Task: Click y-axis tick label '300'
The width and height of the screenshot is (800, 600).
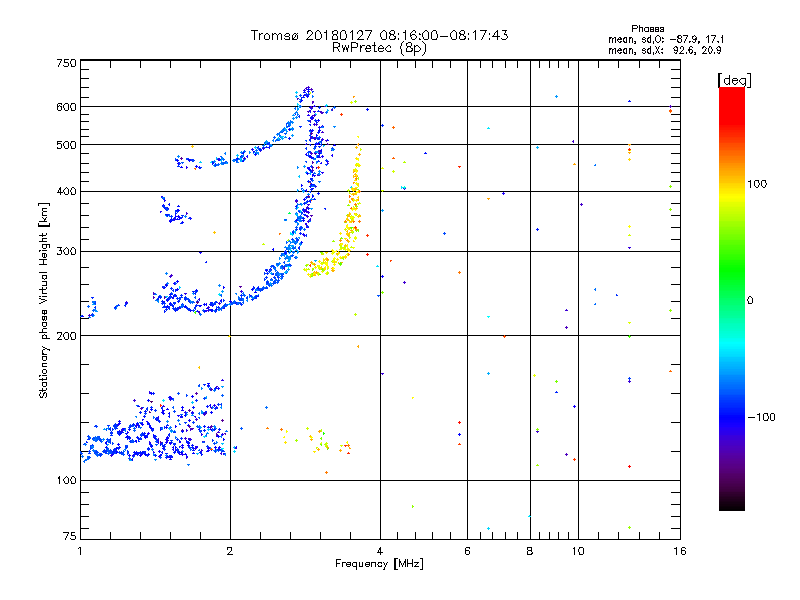Action: tap(66, 252)
